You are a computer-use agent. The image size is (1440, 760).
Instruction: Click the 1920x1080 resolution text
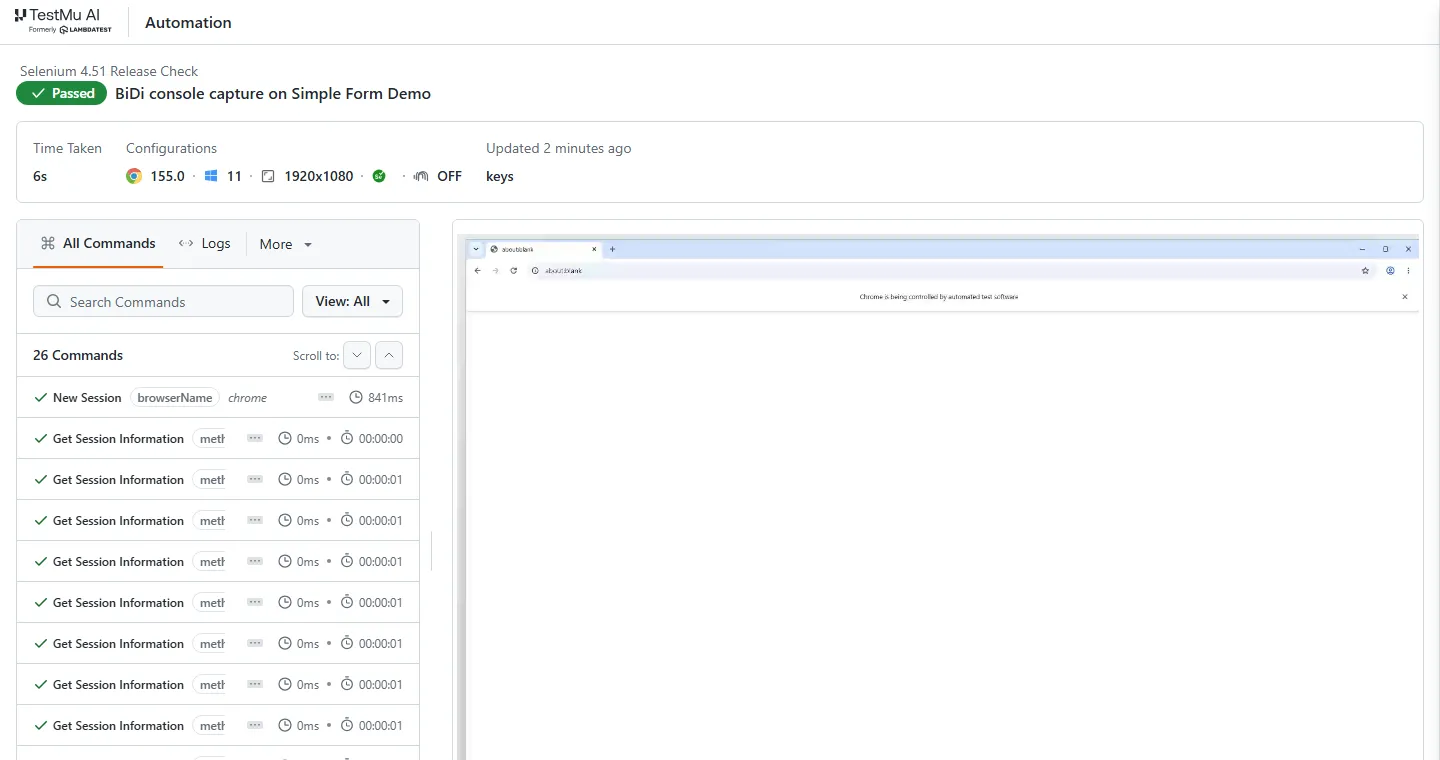(319, 176)
